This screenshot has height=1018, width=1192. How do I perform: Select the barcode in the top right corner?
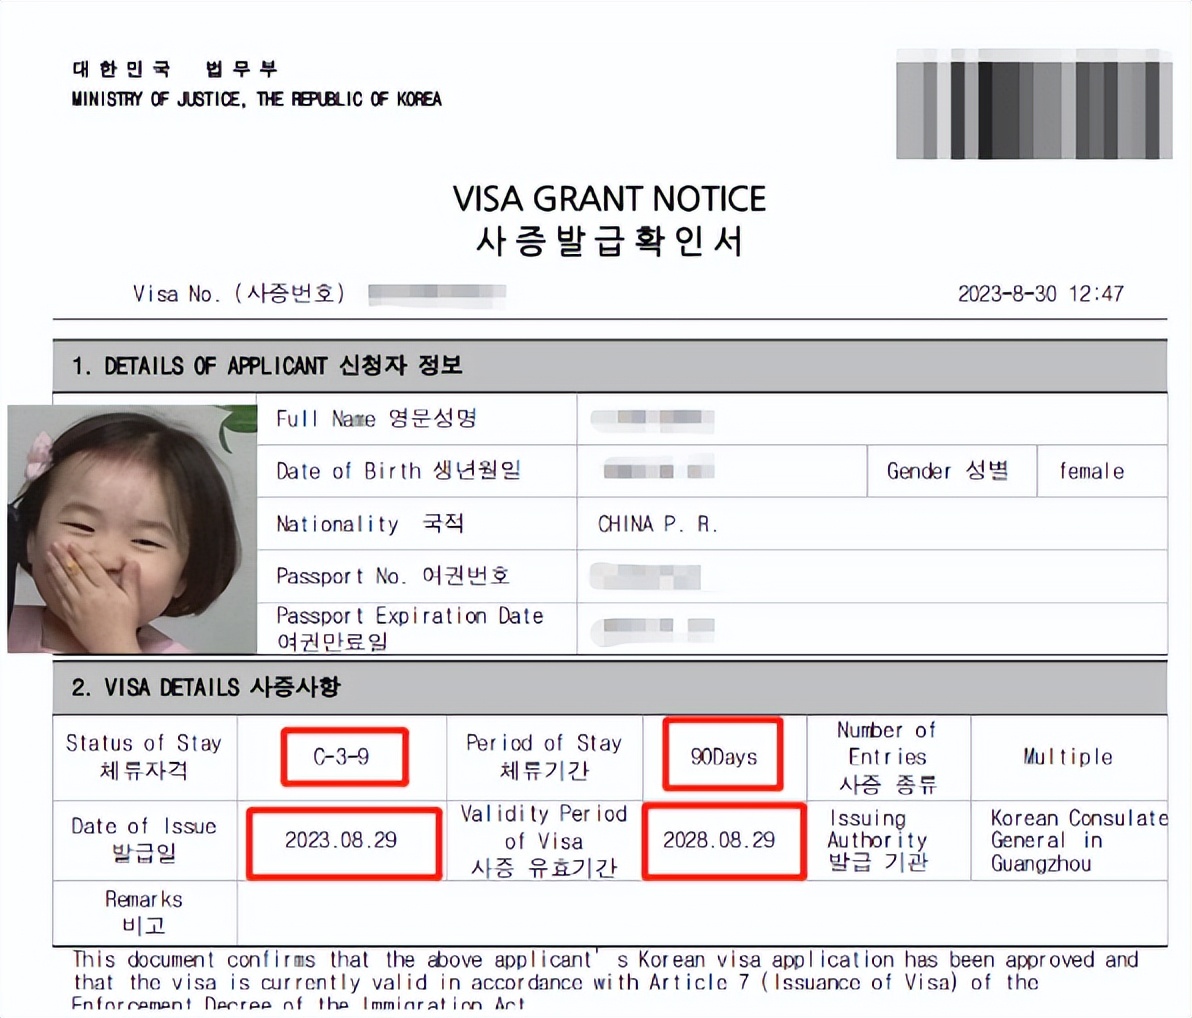point(1035,105)
